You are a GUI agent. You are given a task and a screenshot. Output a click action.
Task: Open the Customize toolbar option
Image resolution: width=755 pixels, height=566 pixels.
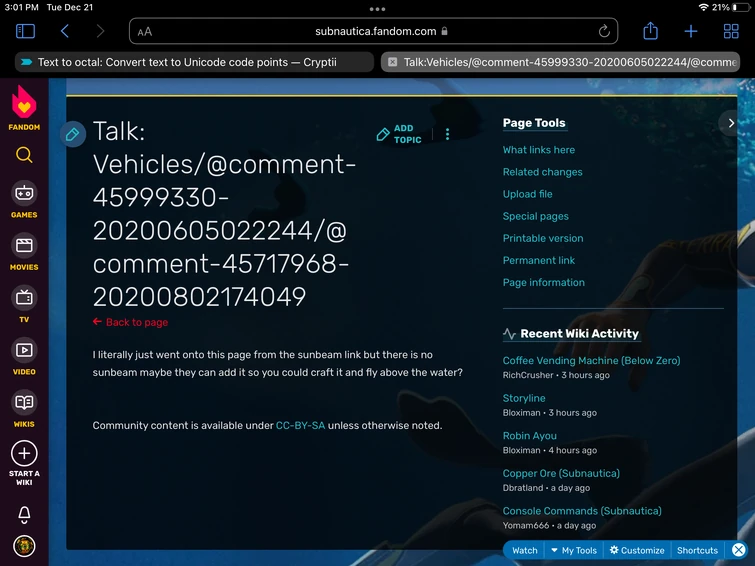pos(637,550)
